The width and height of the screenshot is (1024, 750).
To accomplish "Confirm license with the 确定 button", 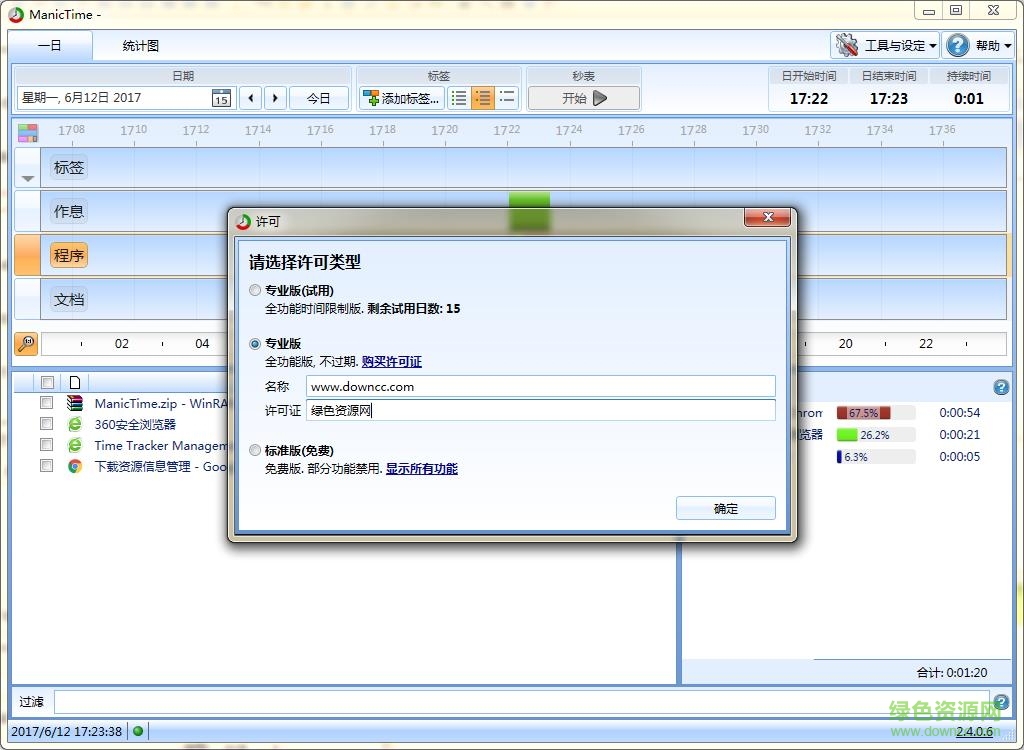I will 725,507.
